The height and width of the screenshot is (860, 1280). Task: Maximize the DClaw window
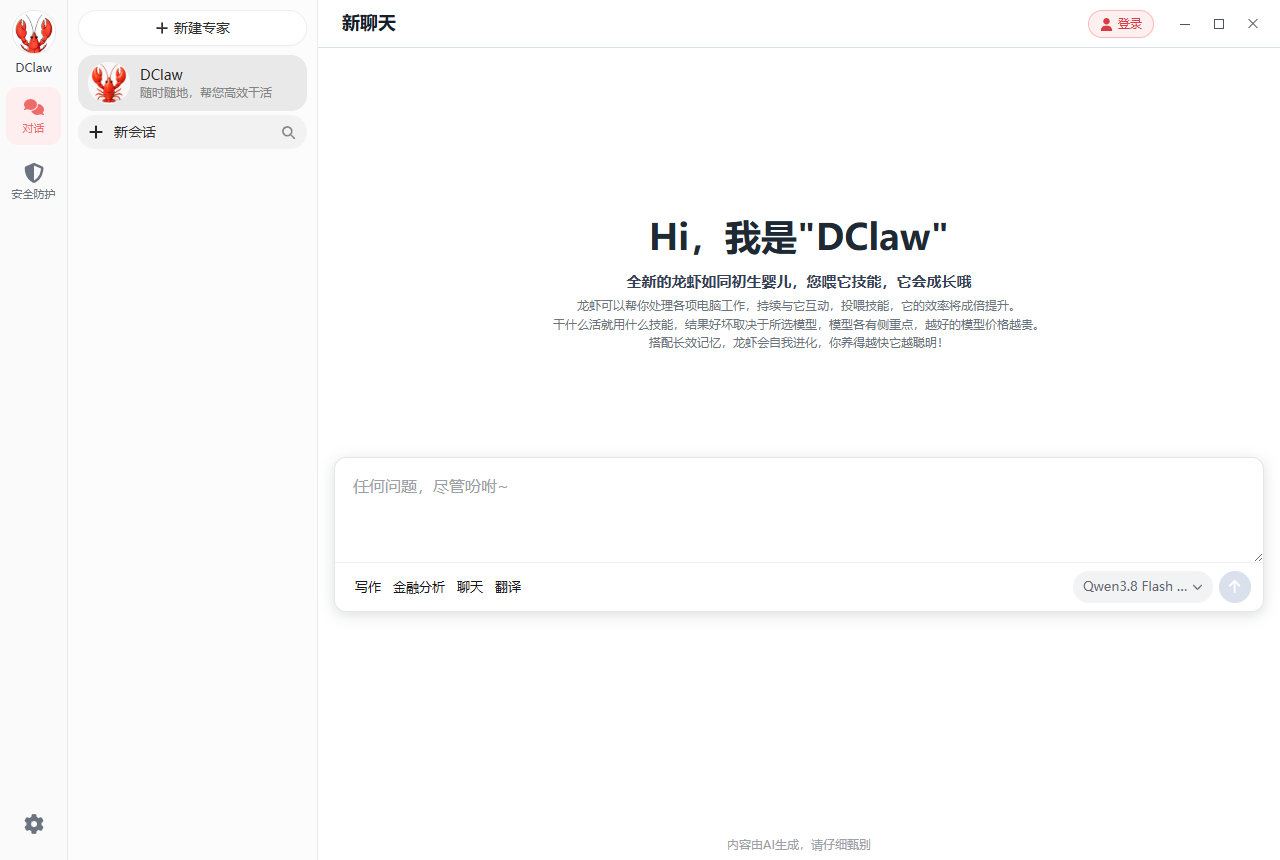(1219, 24)
